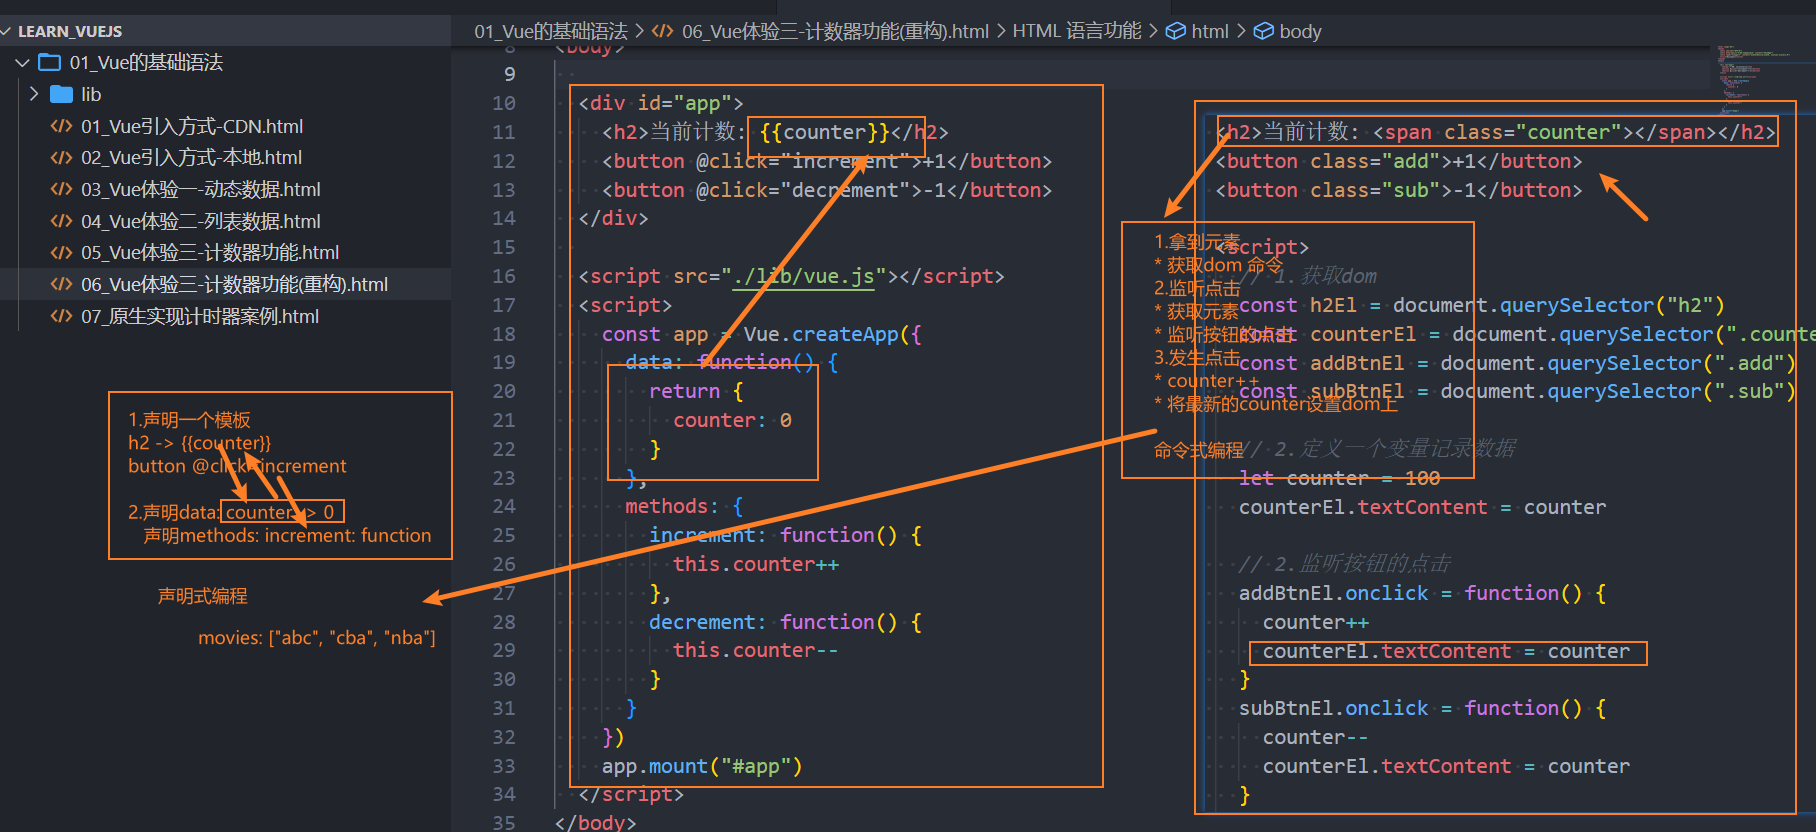Click HTML icon of 04_Vue体验二-列表数据.html
The height and width of the screenshot is (832, 1816).
[x=61, y=221]
